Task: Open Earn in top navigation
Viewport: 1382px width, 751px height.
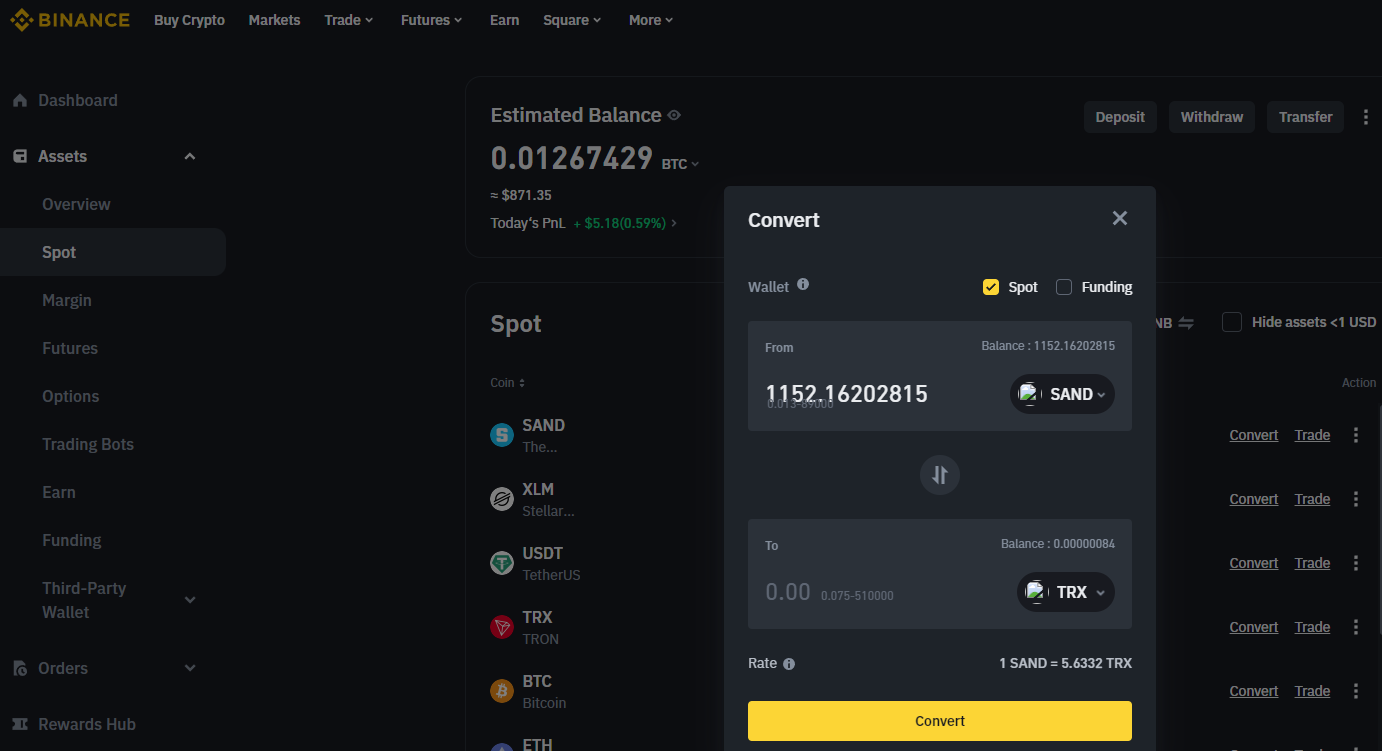Action: click(x=504, y=20)
